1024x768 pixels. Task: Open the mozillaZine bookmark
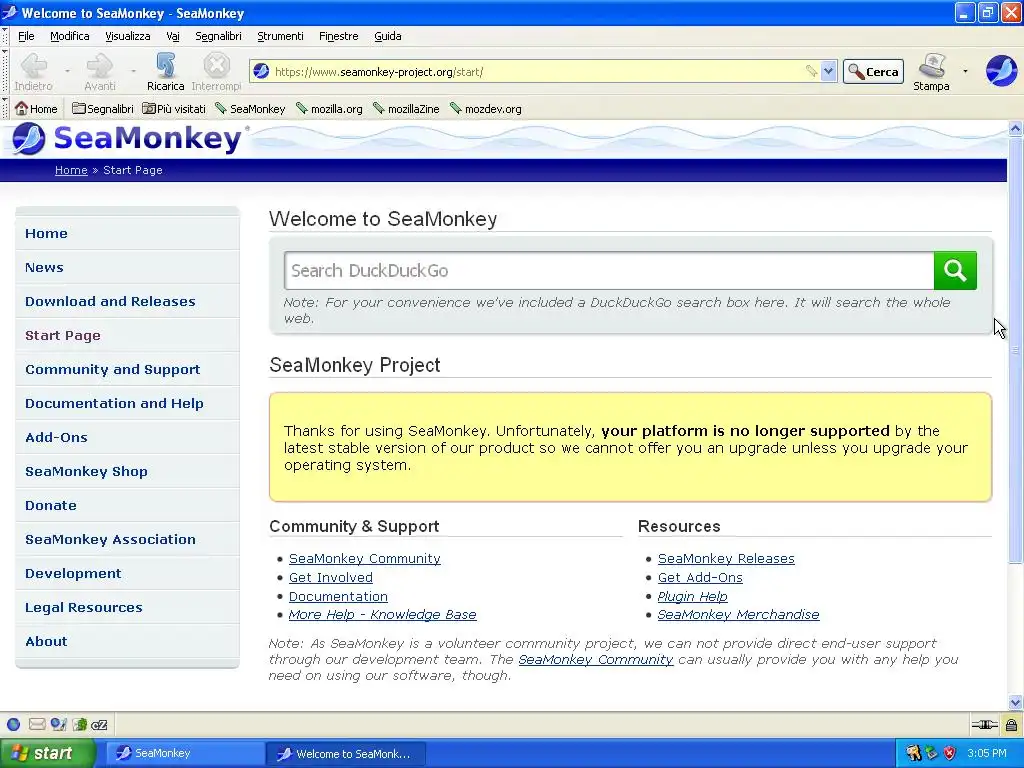(406, 109)
